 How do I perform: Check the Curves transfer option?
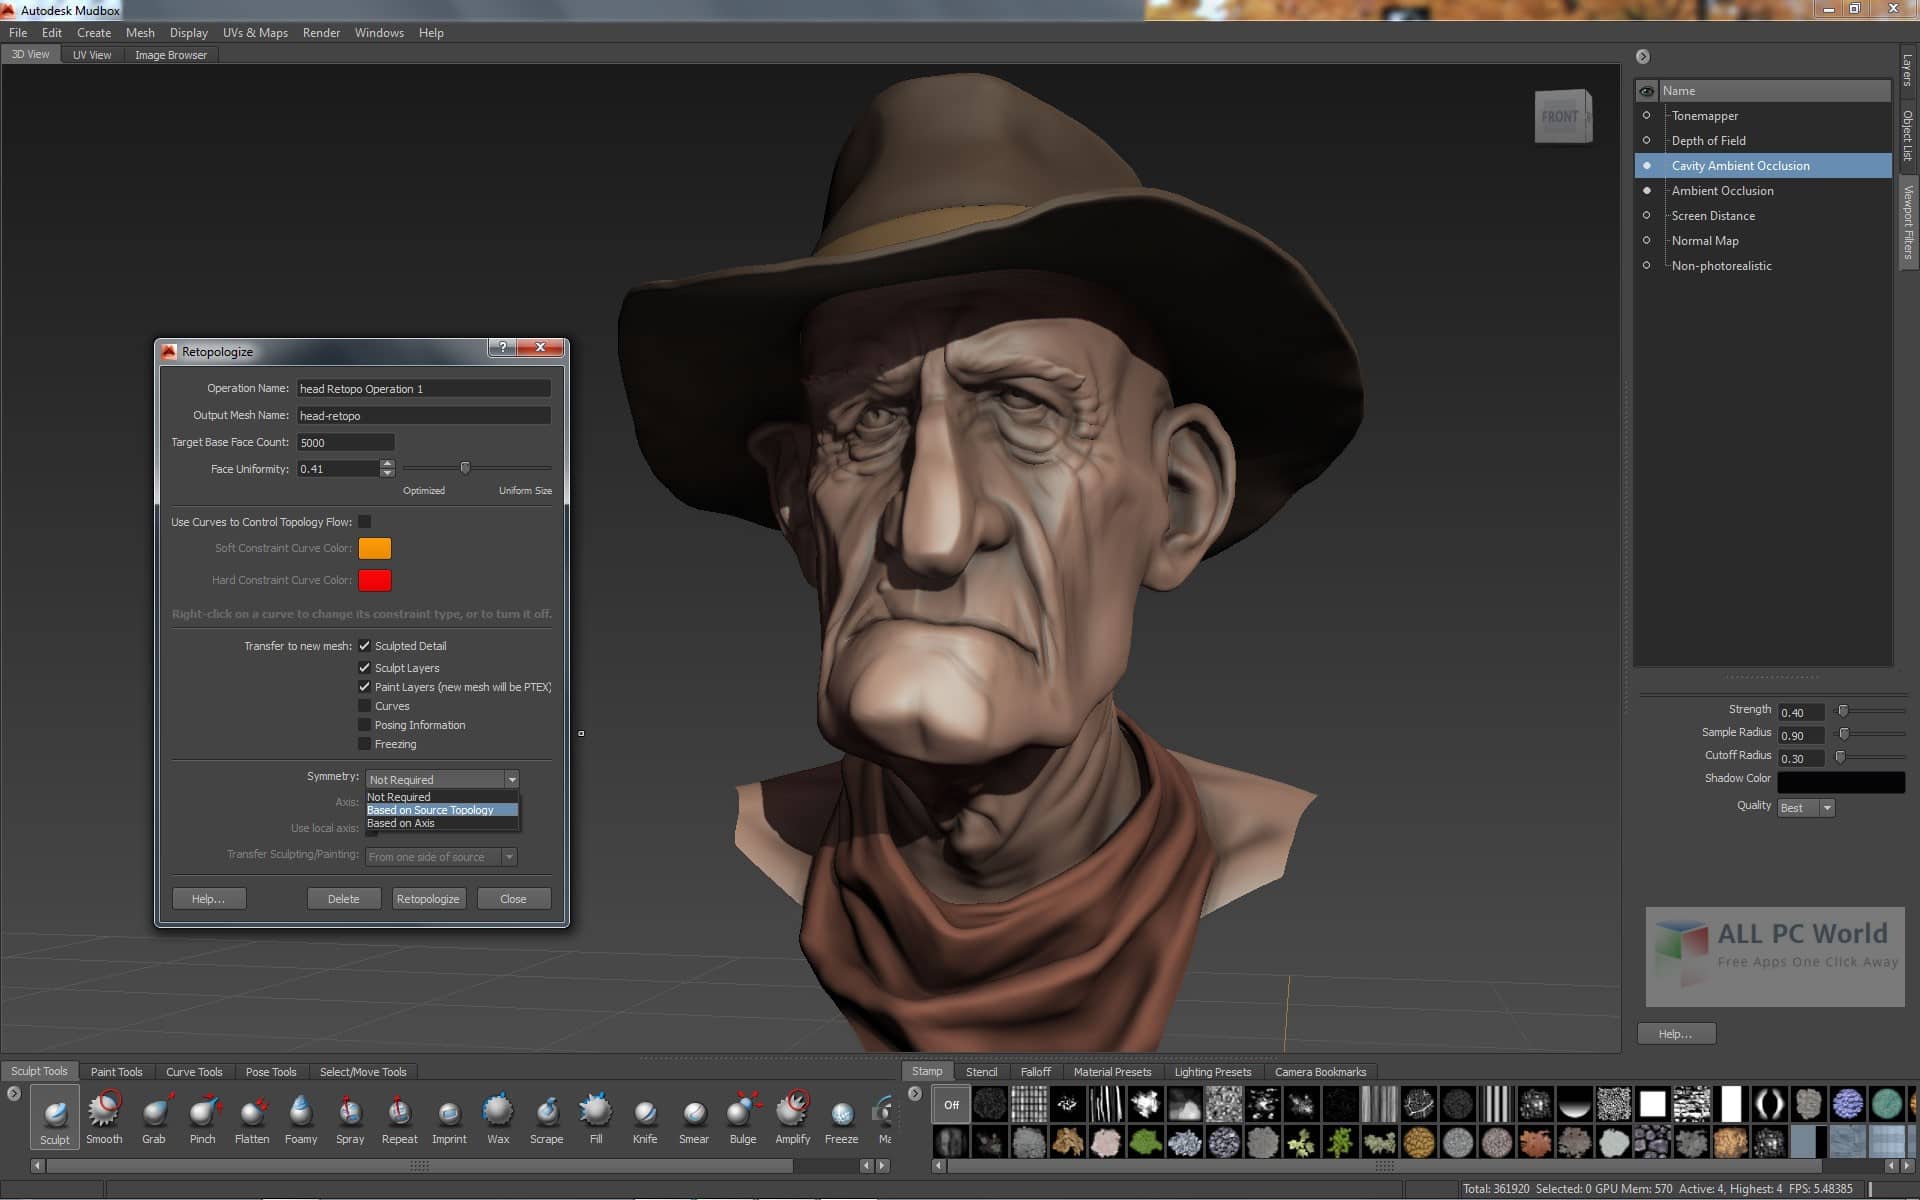click(365, 706)
